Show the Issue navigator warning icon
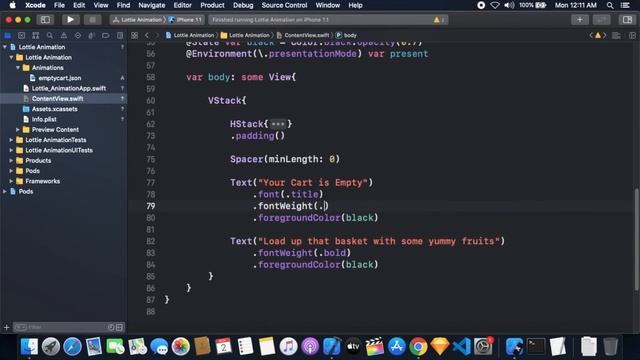Viewport: 640px width, 360px height. [x=64, y=36]
